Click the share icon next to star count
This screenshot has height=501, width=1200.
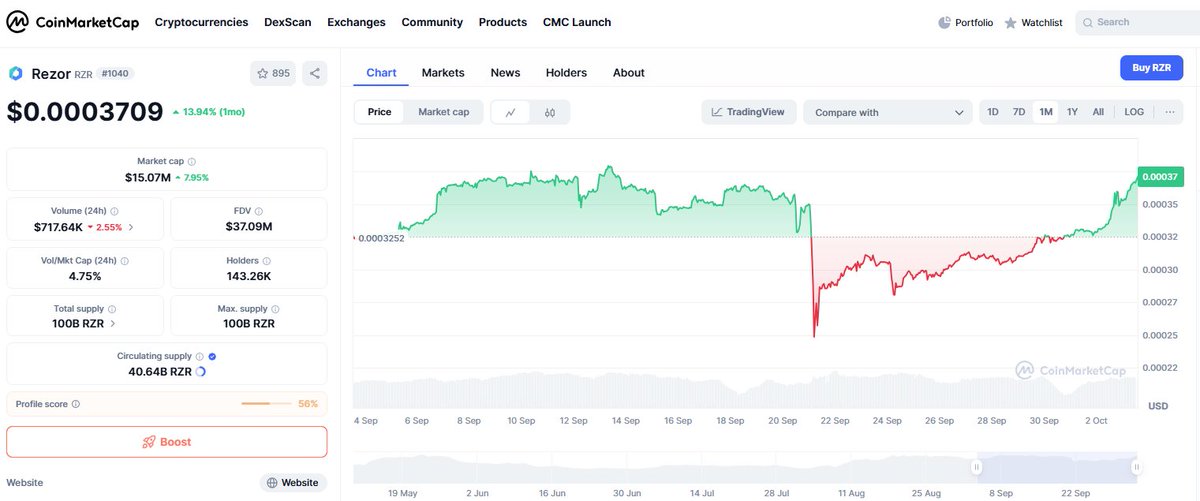tap(314, 73)
